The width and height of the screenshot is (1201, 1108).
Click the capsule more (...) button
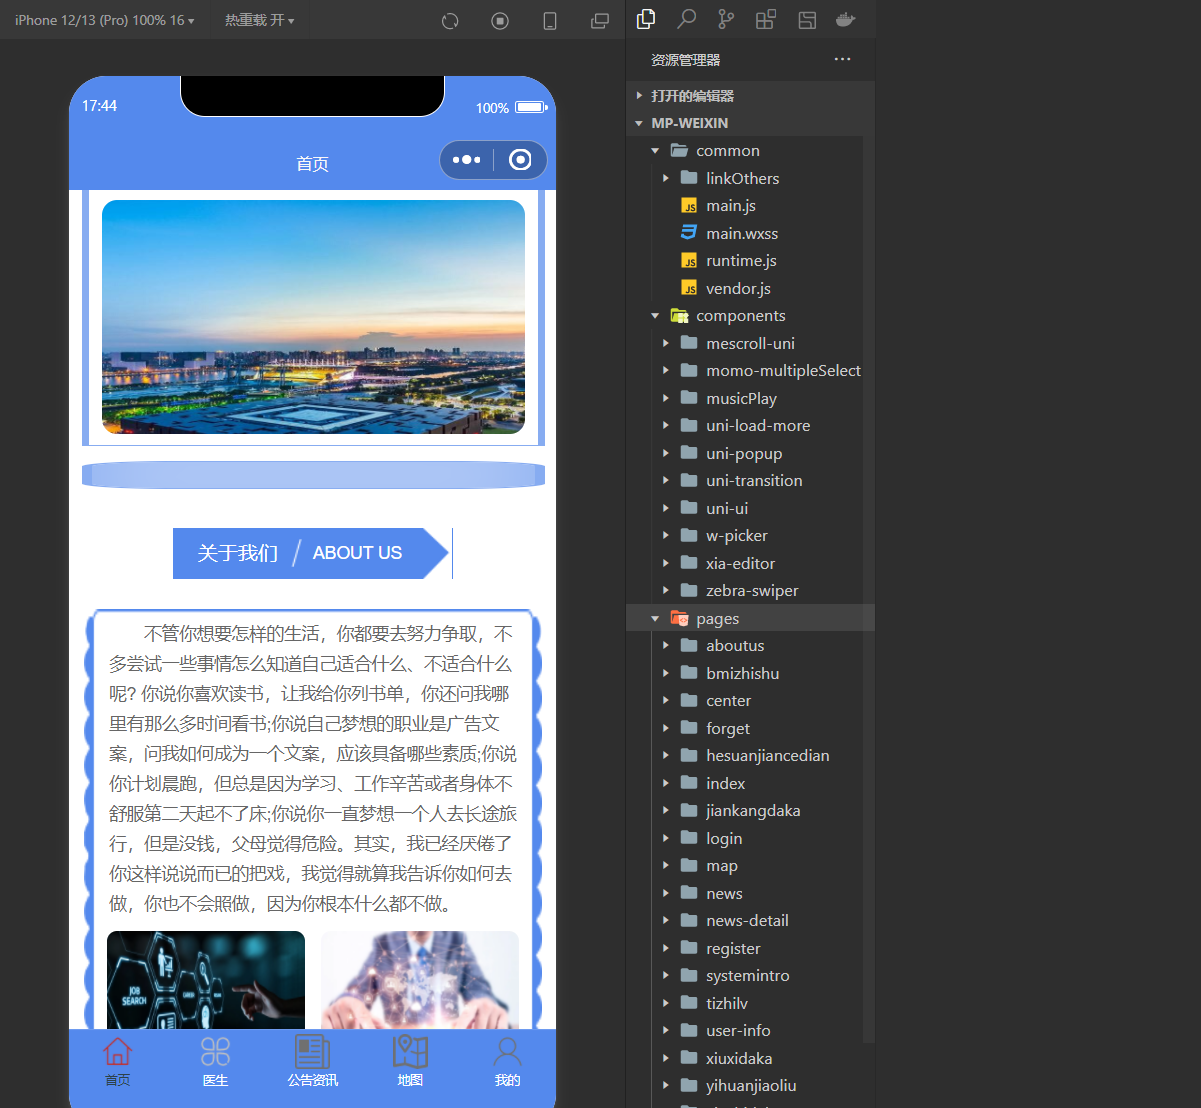[466, 159]
